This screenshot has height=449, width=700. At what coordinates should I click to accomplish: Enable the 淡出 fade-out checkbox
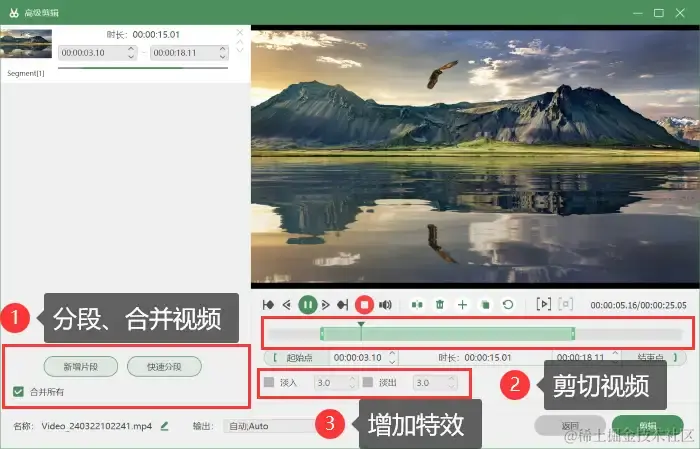coord(368,382)
